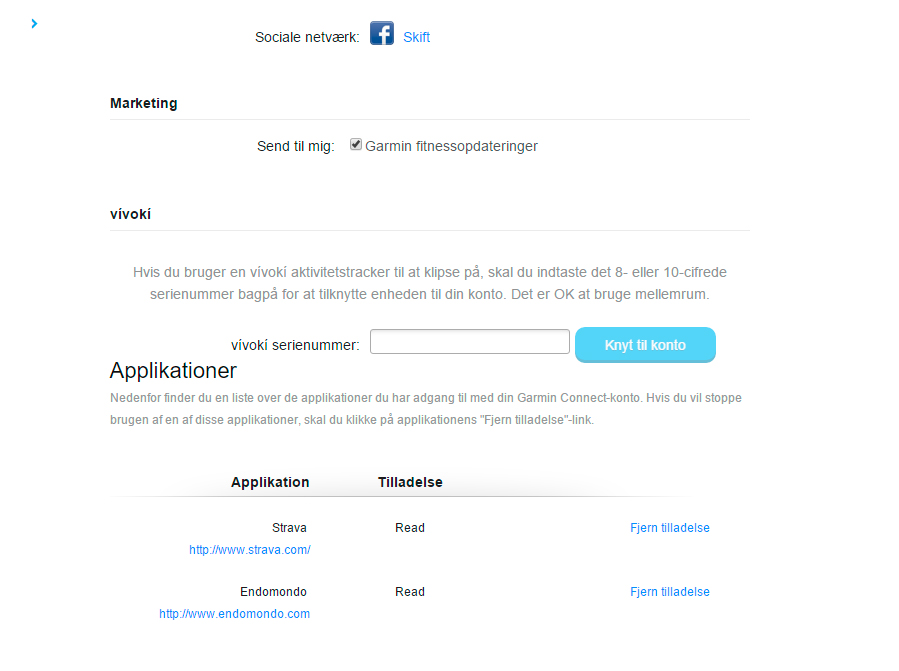Toggle the Garmin fitnessopdateringer checkbox

[356, 145]
